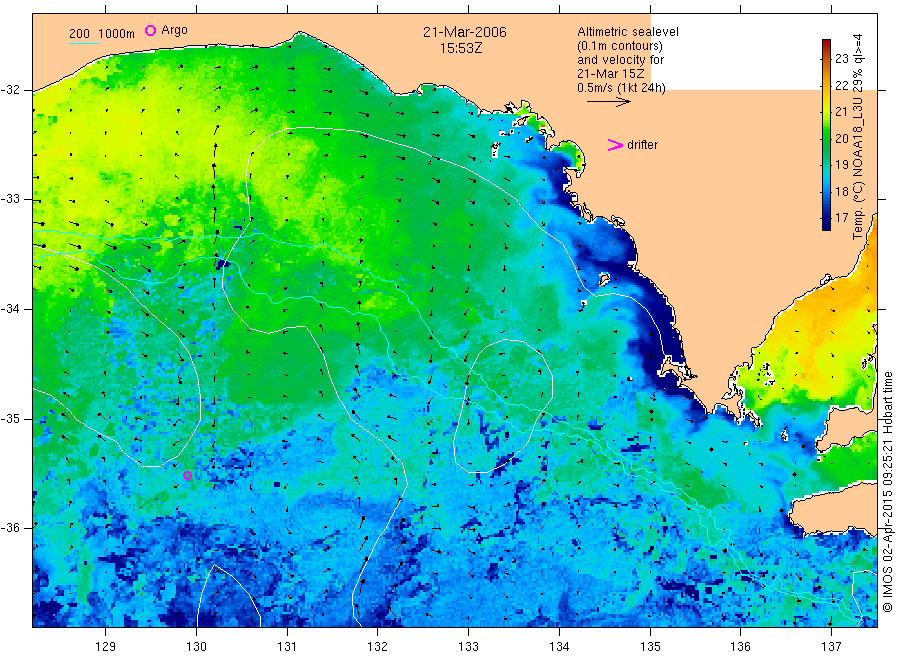Click the magenta Argo circle in legend
900x660 pixels.
tap(150, 30)
